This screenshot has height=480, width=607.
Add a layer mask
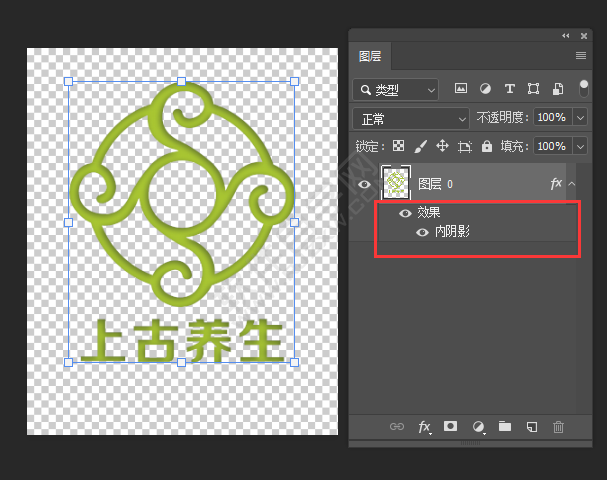451,427
